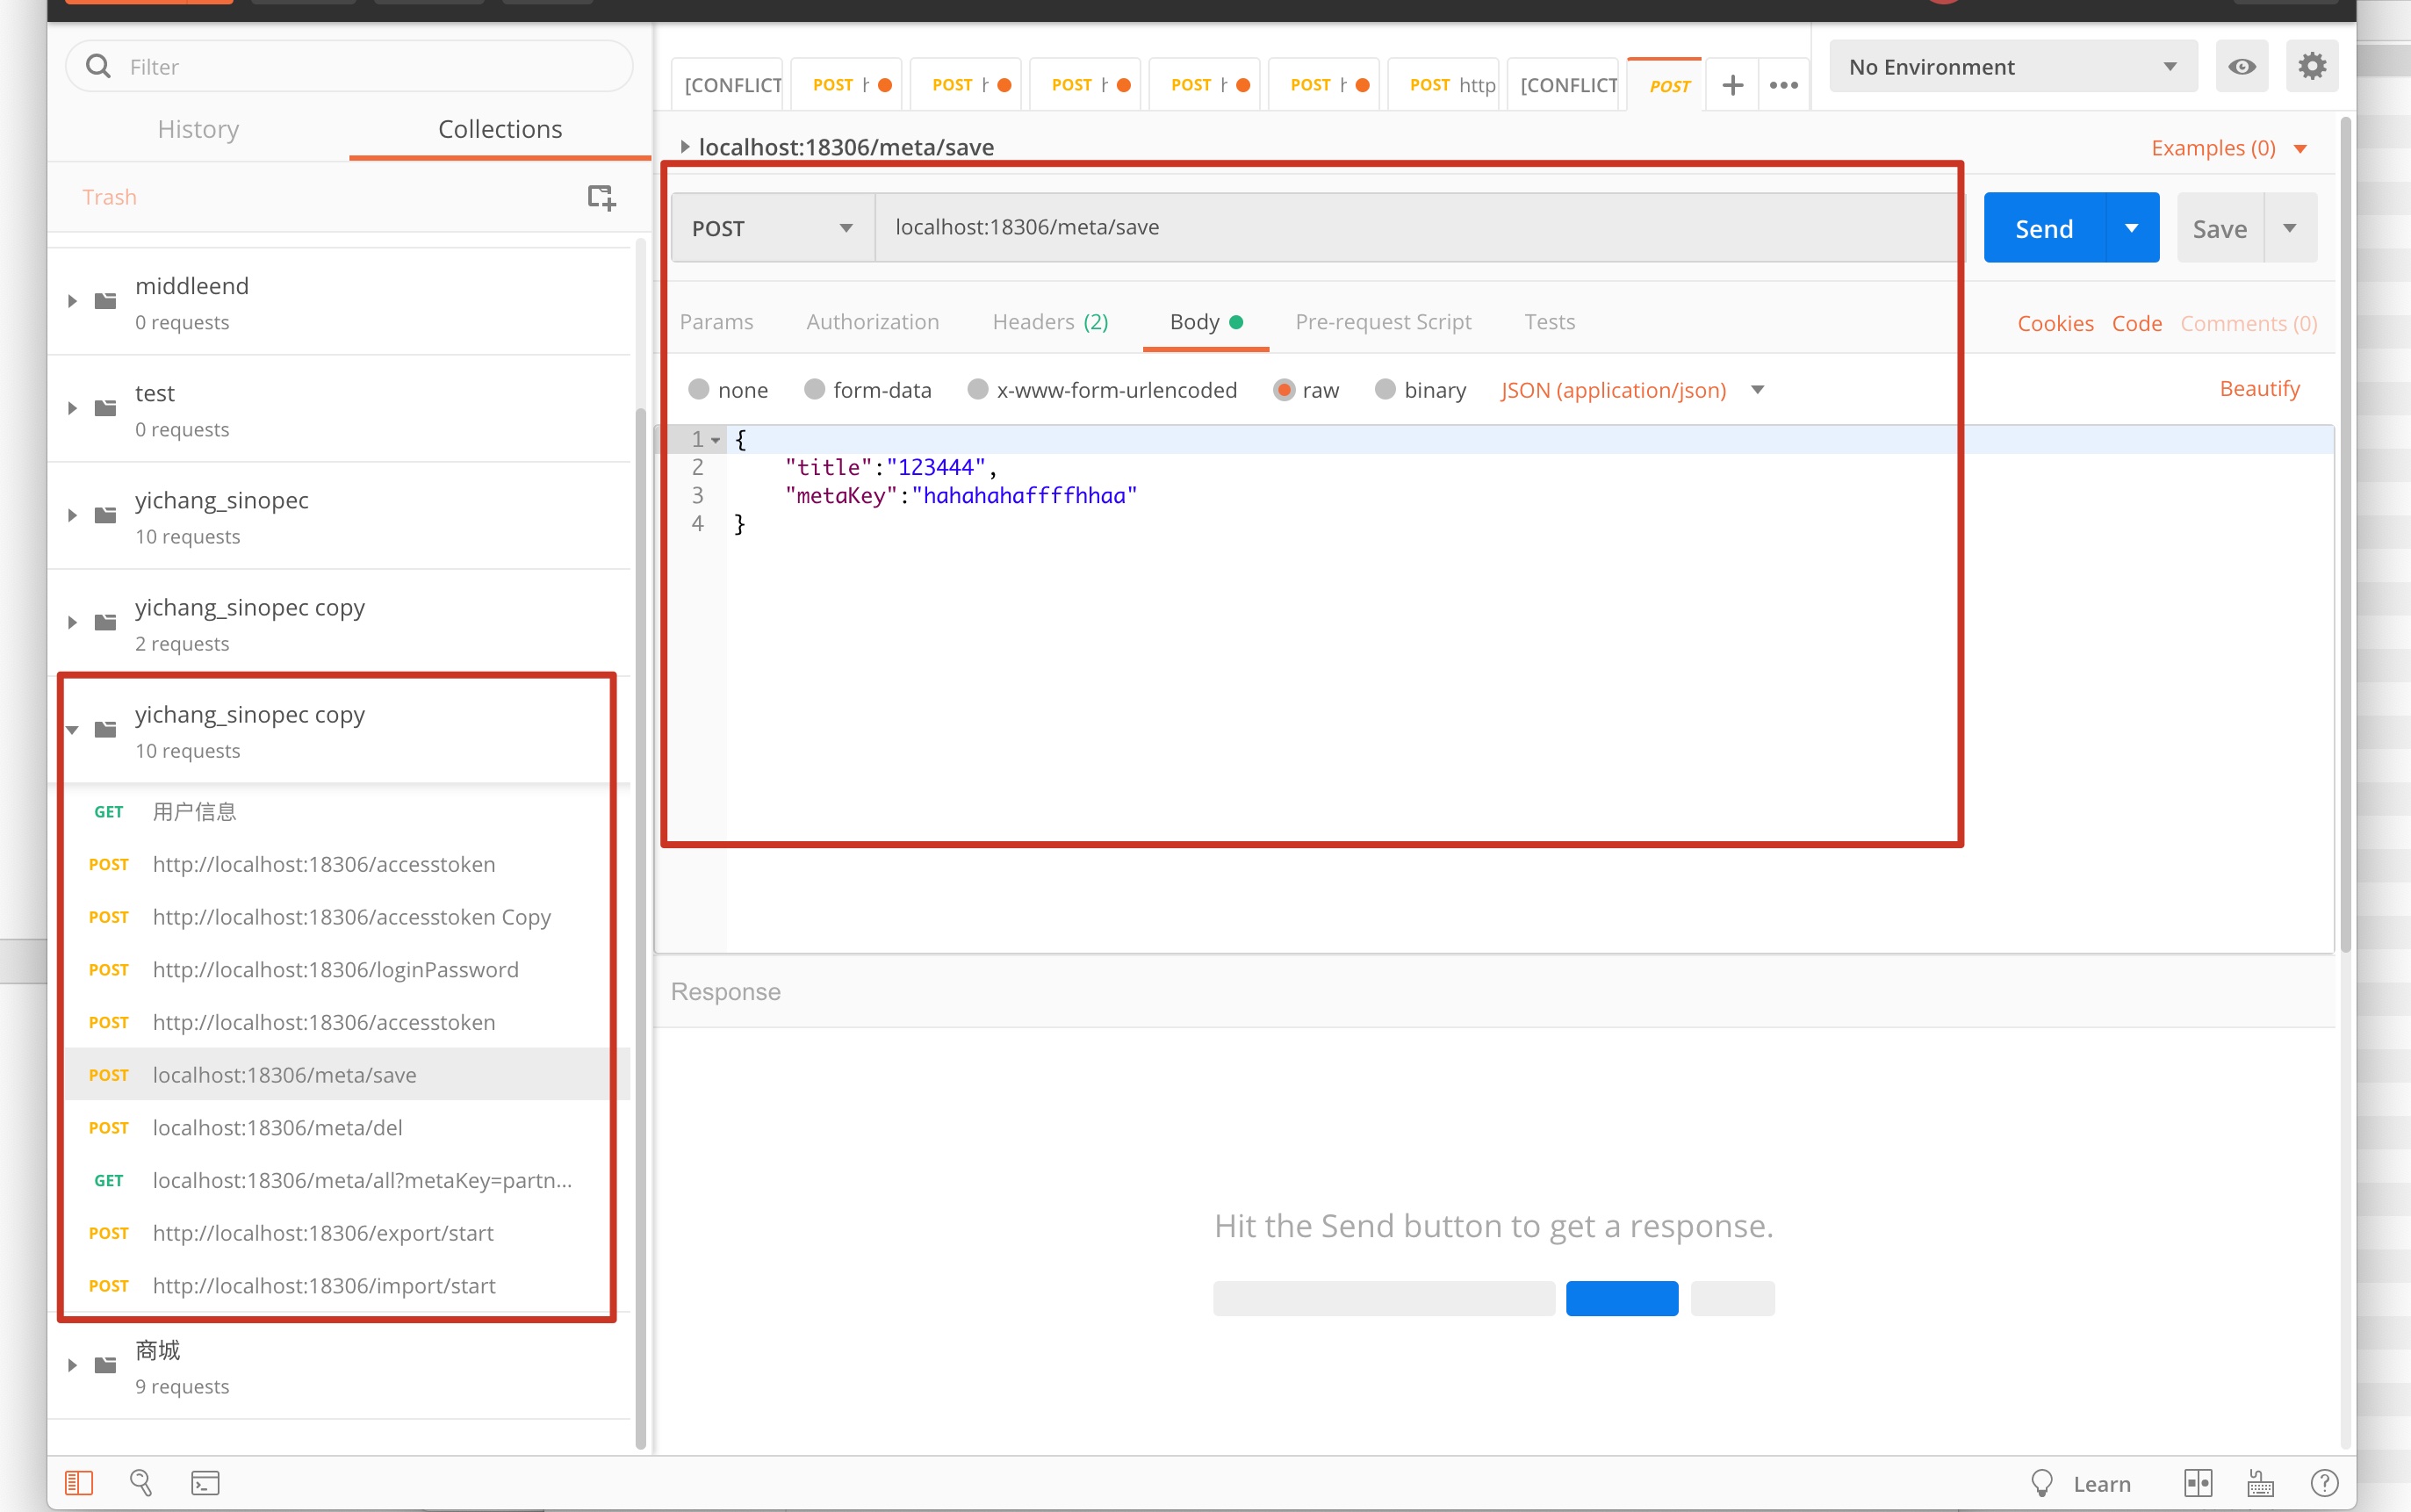Open the Headers (2) tab
The image size is (2411, 1512).
1050,322
